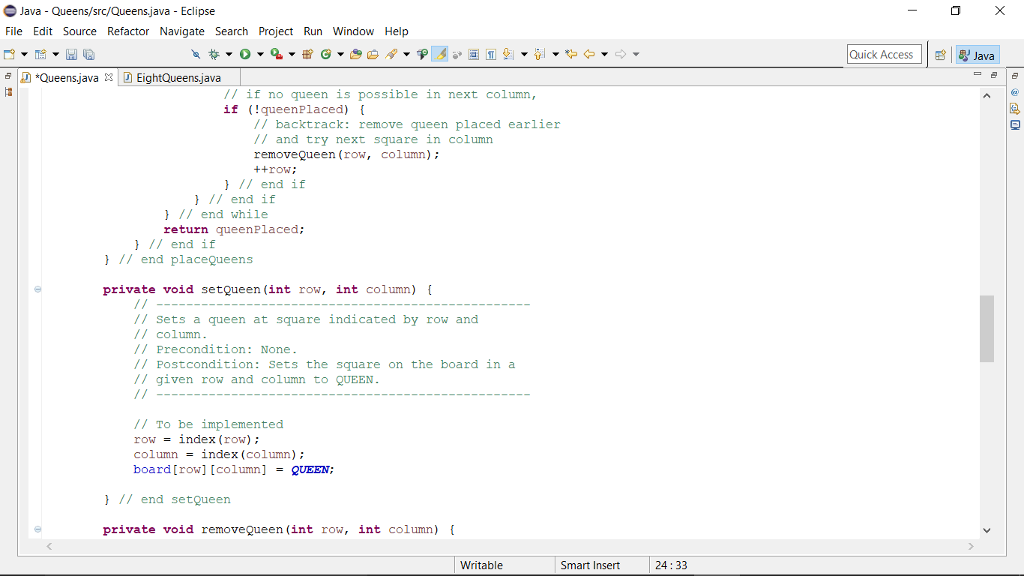Click the 24 : 33 cursor position
This screenshot has width=1024, height=576.
coord(671,565)
